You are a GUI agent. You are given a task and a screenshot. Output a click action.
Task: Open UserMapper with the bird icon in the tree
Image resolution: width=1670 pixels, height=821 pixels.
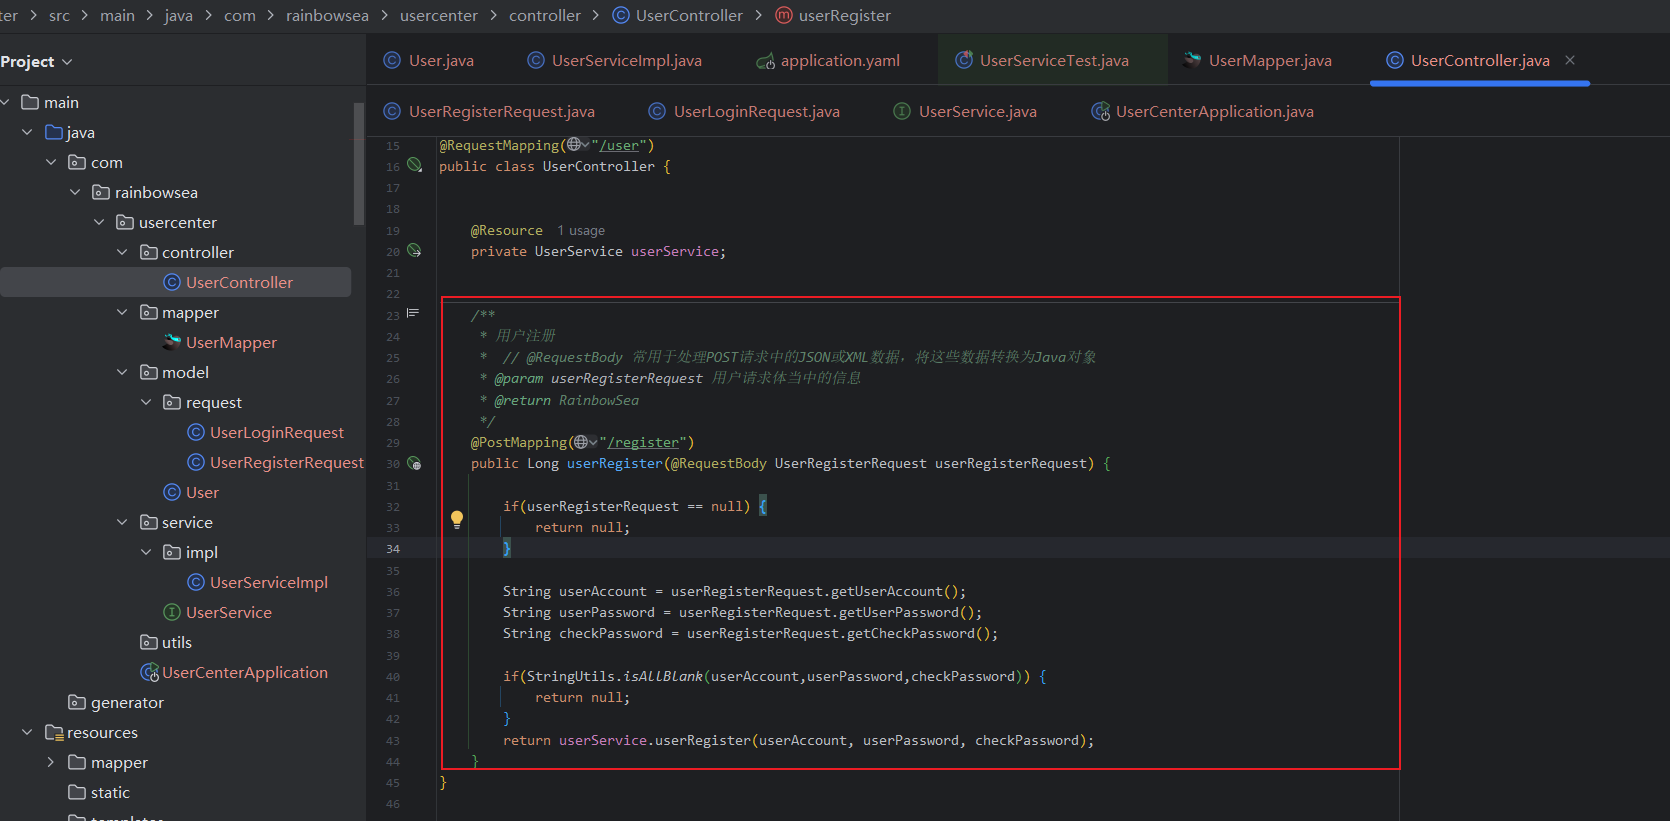click(231, 342)
